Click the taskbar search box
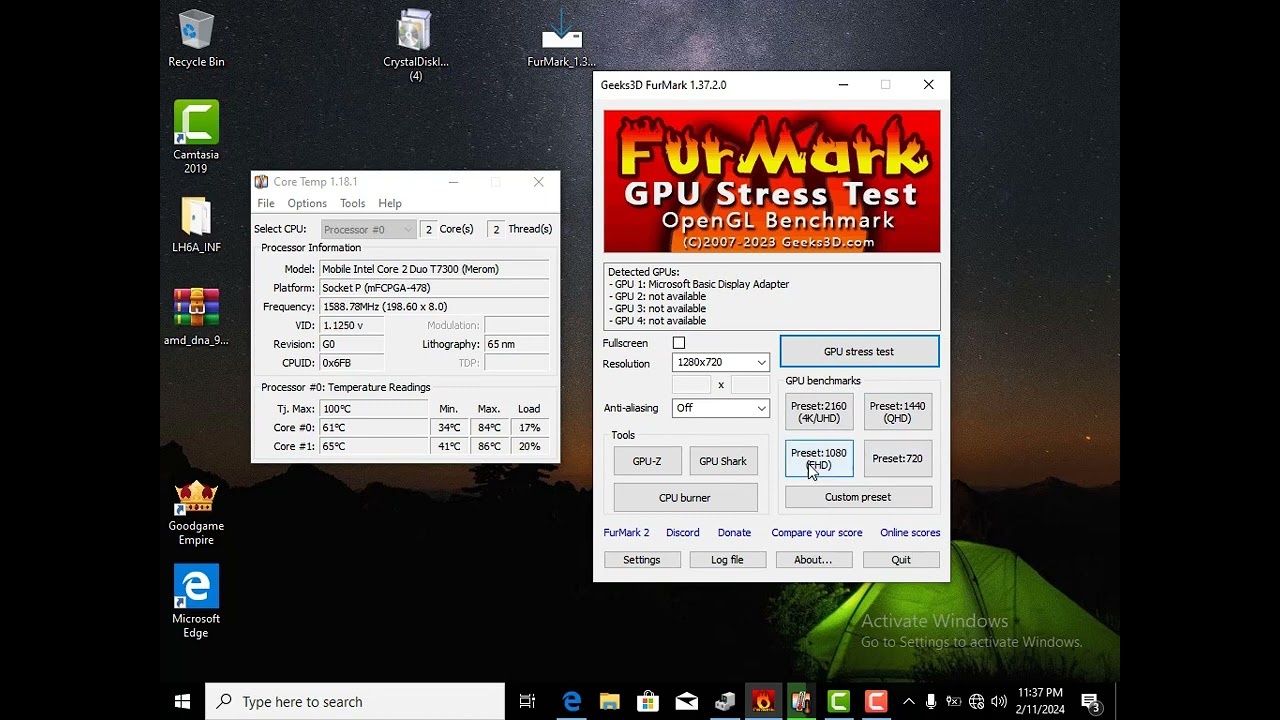This screenshot has width=1280, height=720. point(355,702)
